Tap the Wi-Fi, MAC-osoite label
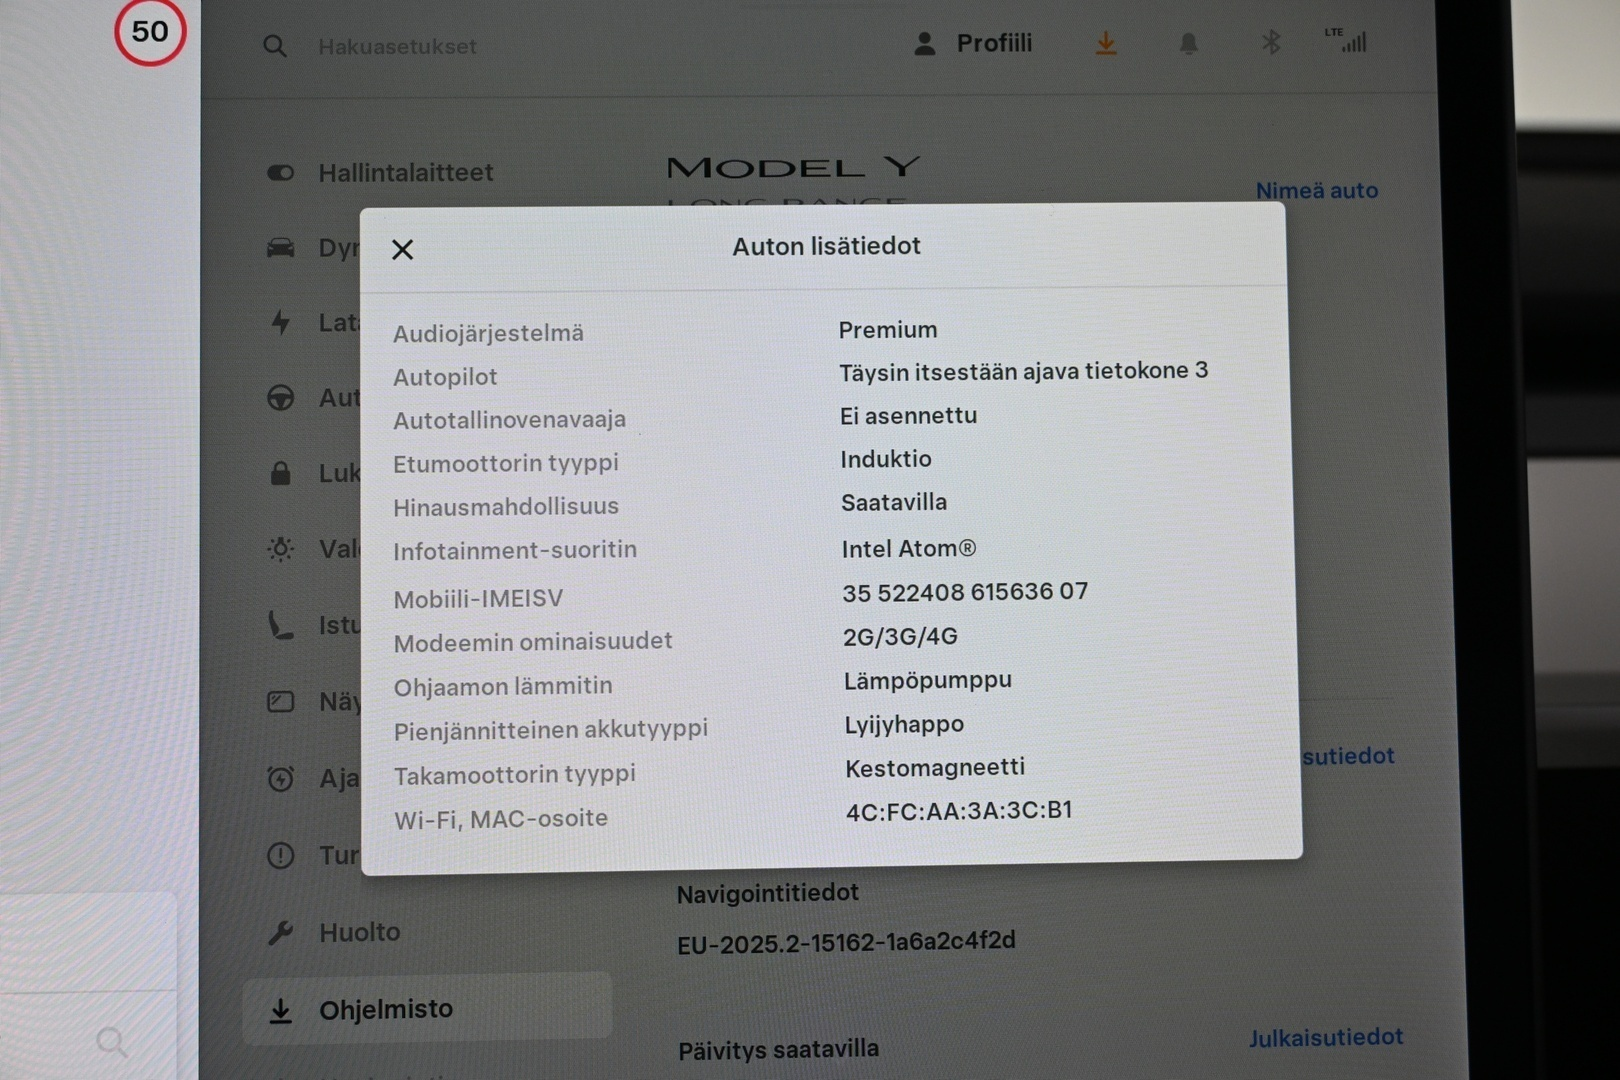 click(501, 819)
